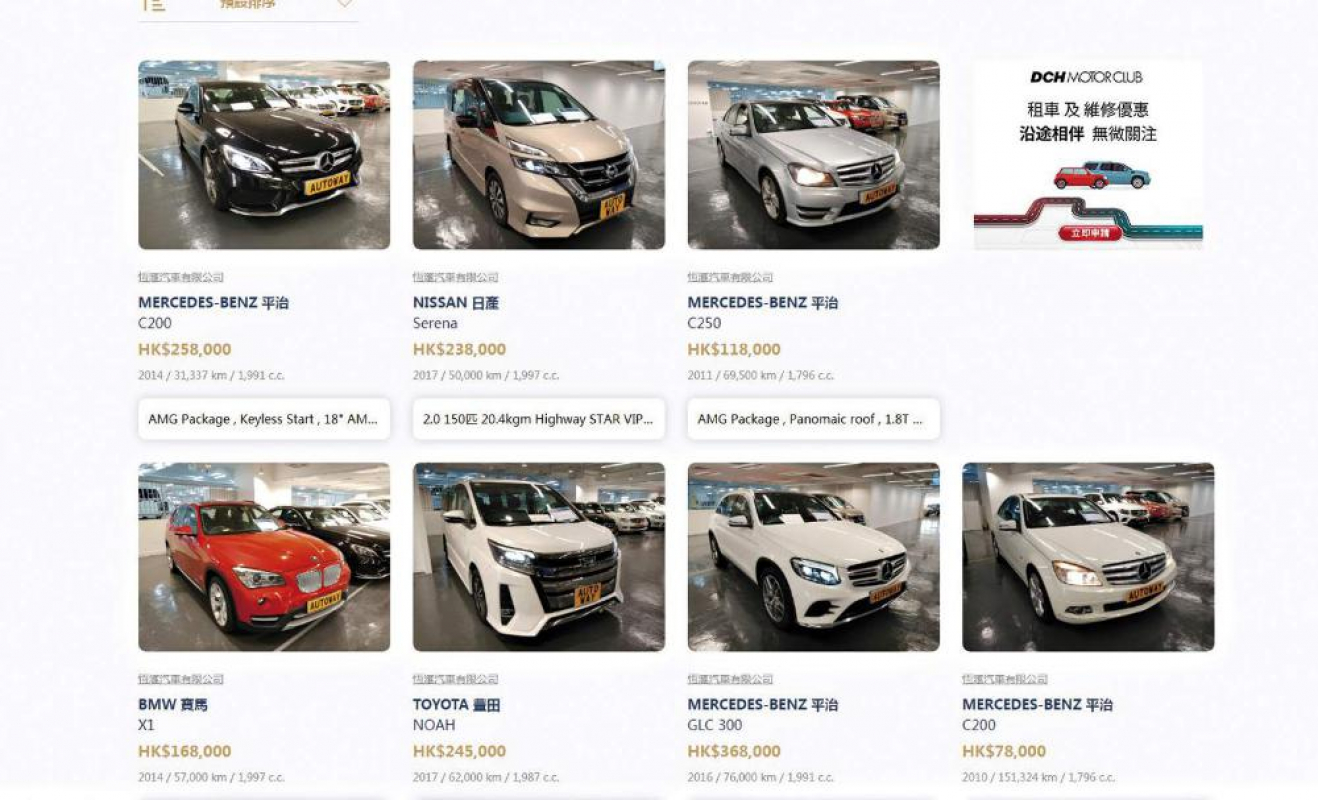Open the Nissan Serena photo

point(539,155)
